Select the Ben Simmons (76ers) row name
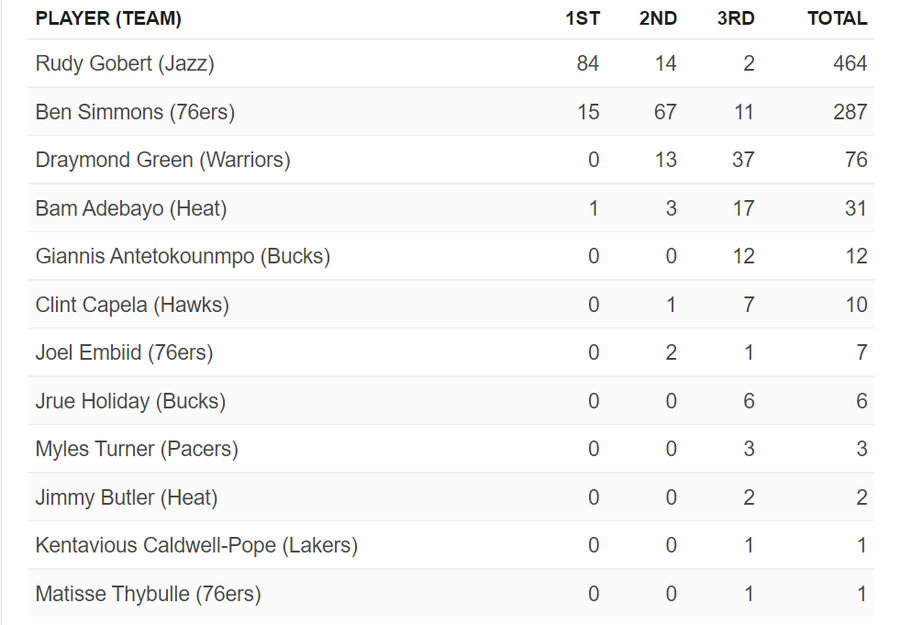 [x=135, y=112]
